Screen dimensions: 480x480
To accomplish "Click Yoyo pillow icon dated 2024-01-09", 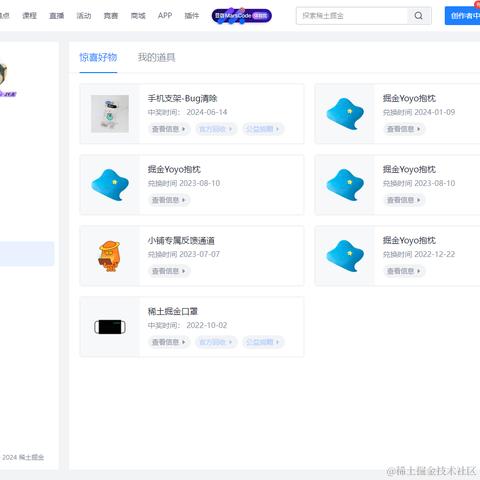I will pos(345,114).
